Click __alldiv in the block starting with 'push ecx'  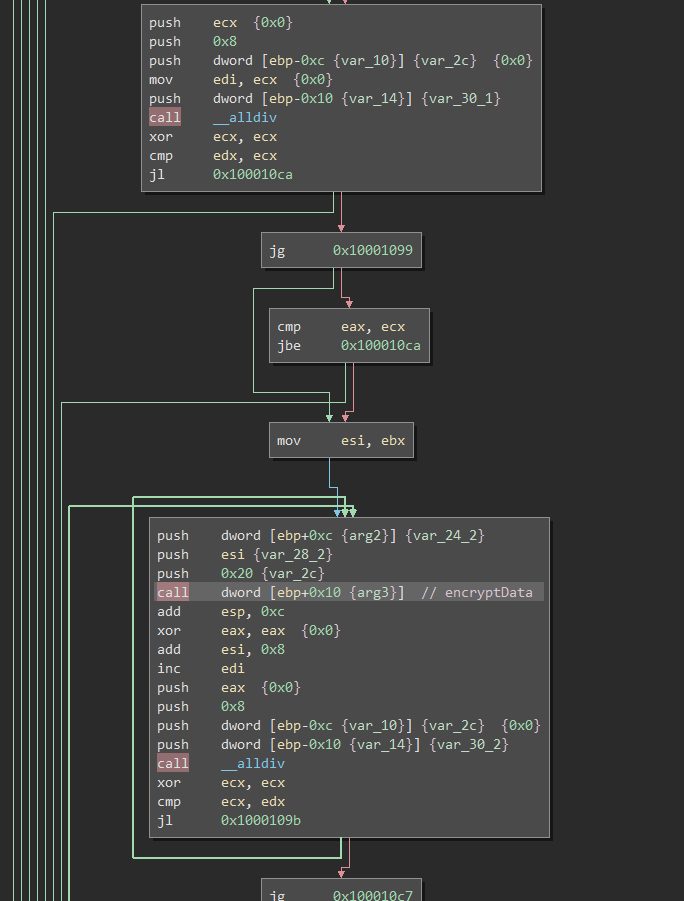coord(245,117)
